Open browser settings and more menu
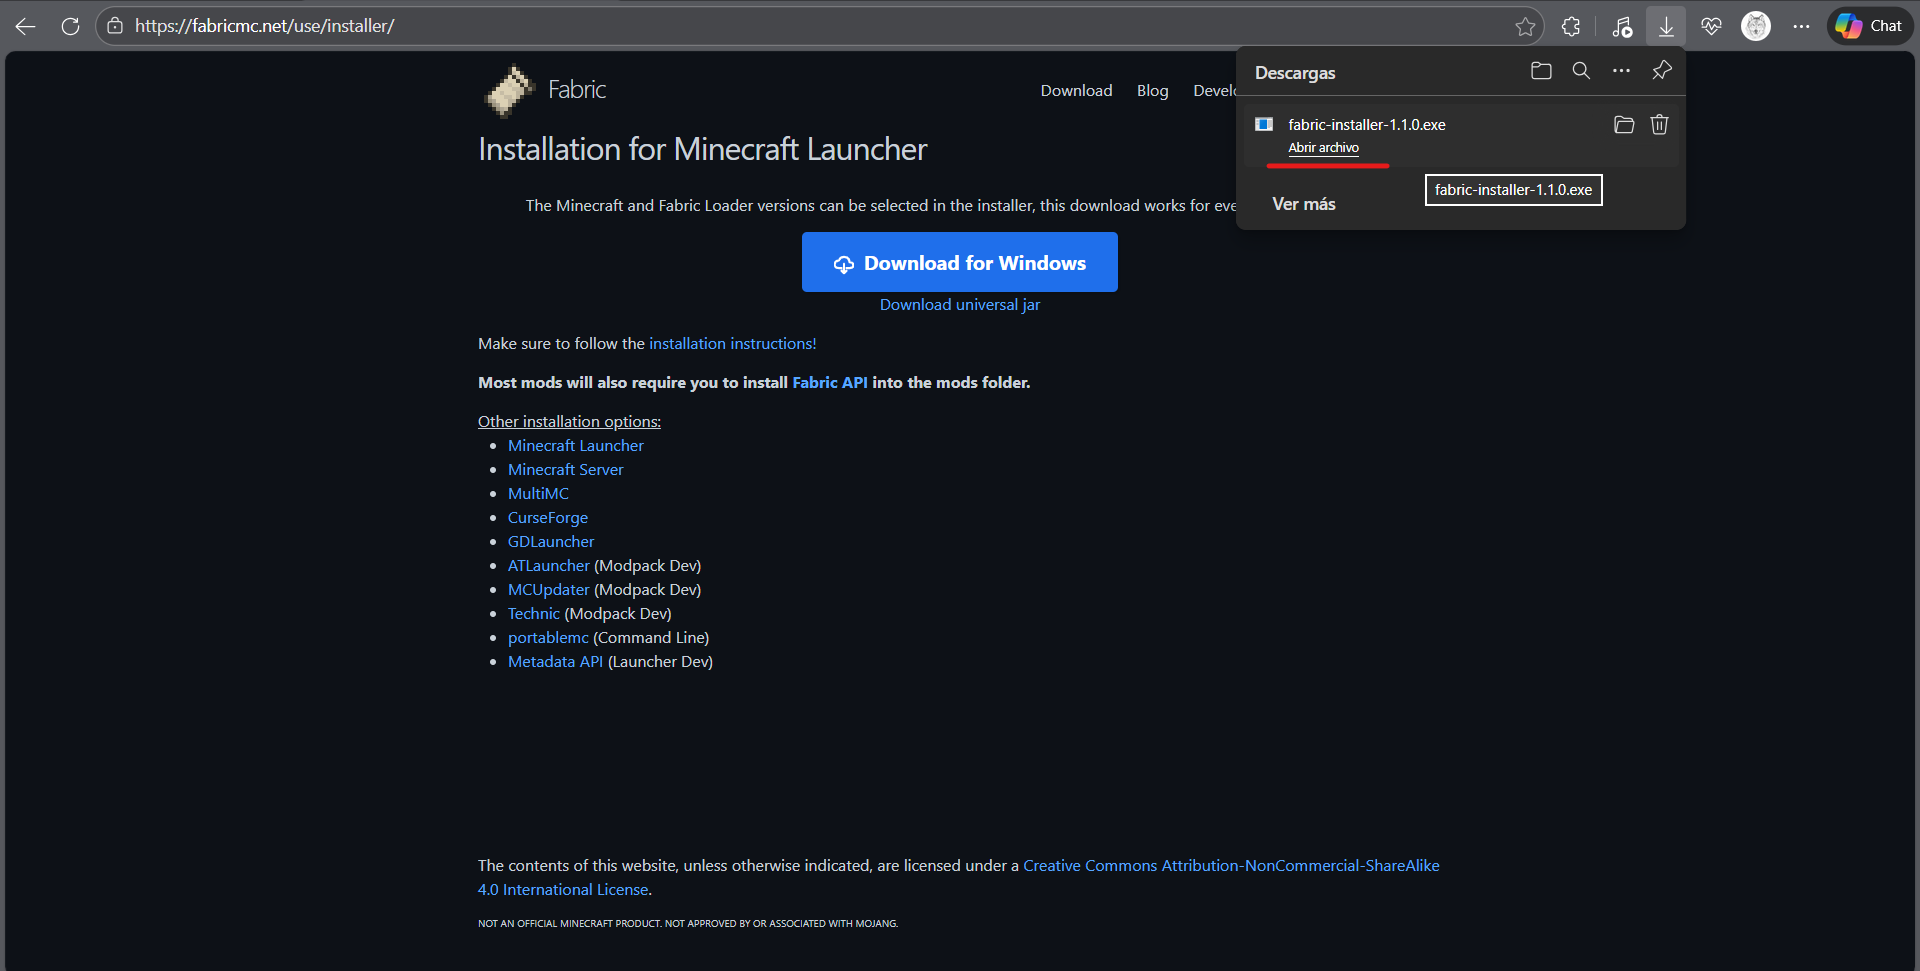Viewport: 1920px width, 971px height. (1801, 26)
